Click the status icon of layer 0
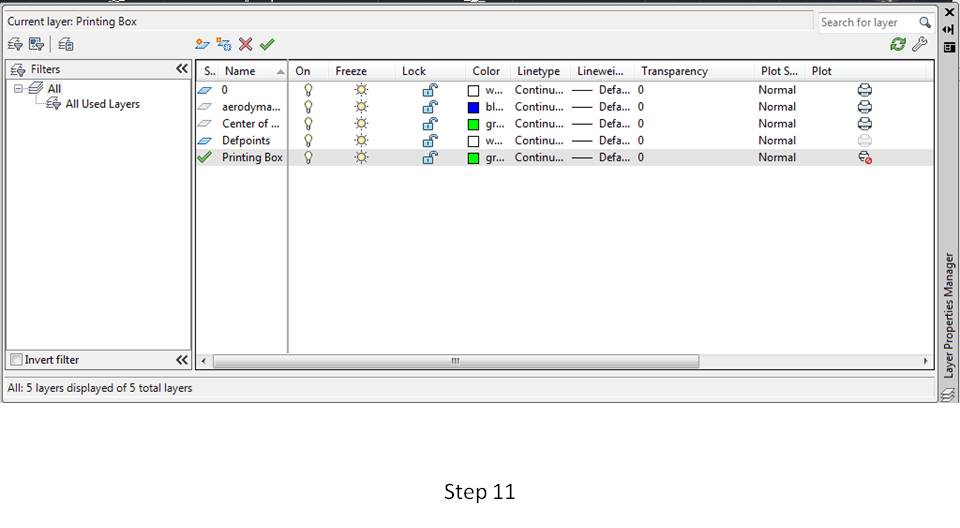The width and height of the screenshot is (960, 528). click(x=204, y=90)
